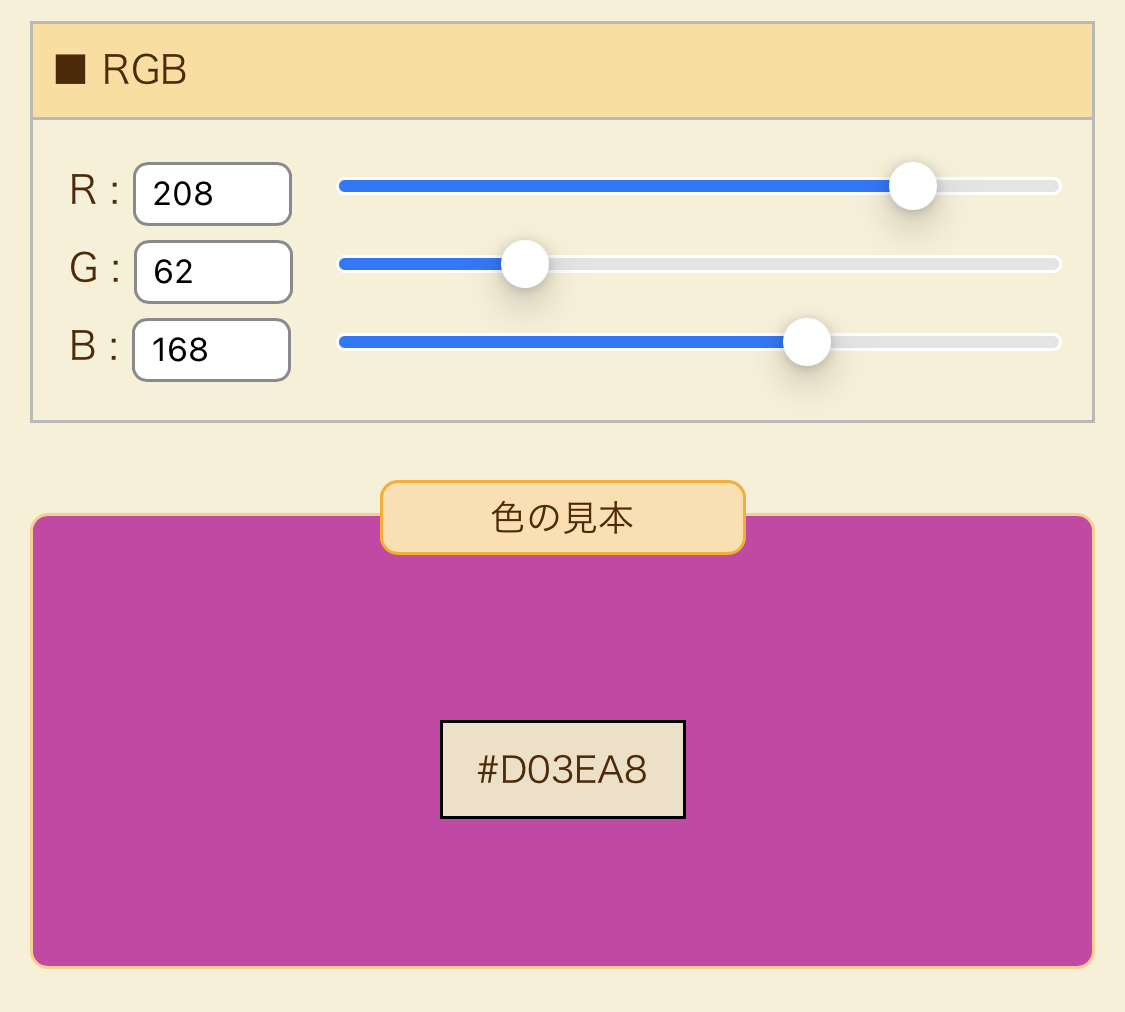Click the B : label
This screenshot has height=1012, width=1125.
click(94, 348)
